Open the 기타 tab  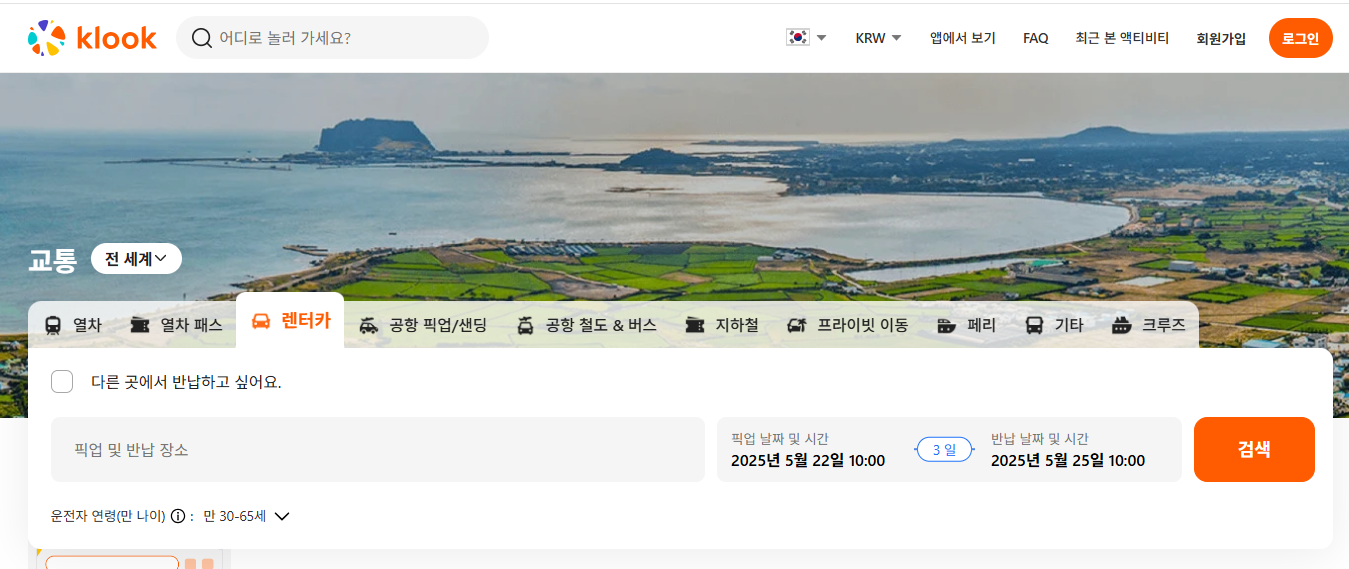pyautogui.click(x=1055, y=325)
